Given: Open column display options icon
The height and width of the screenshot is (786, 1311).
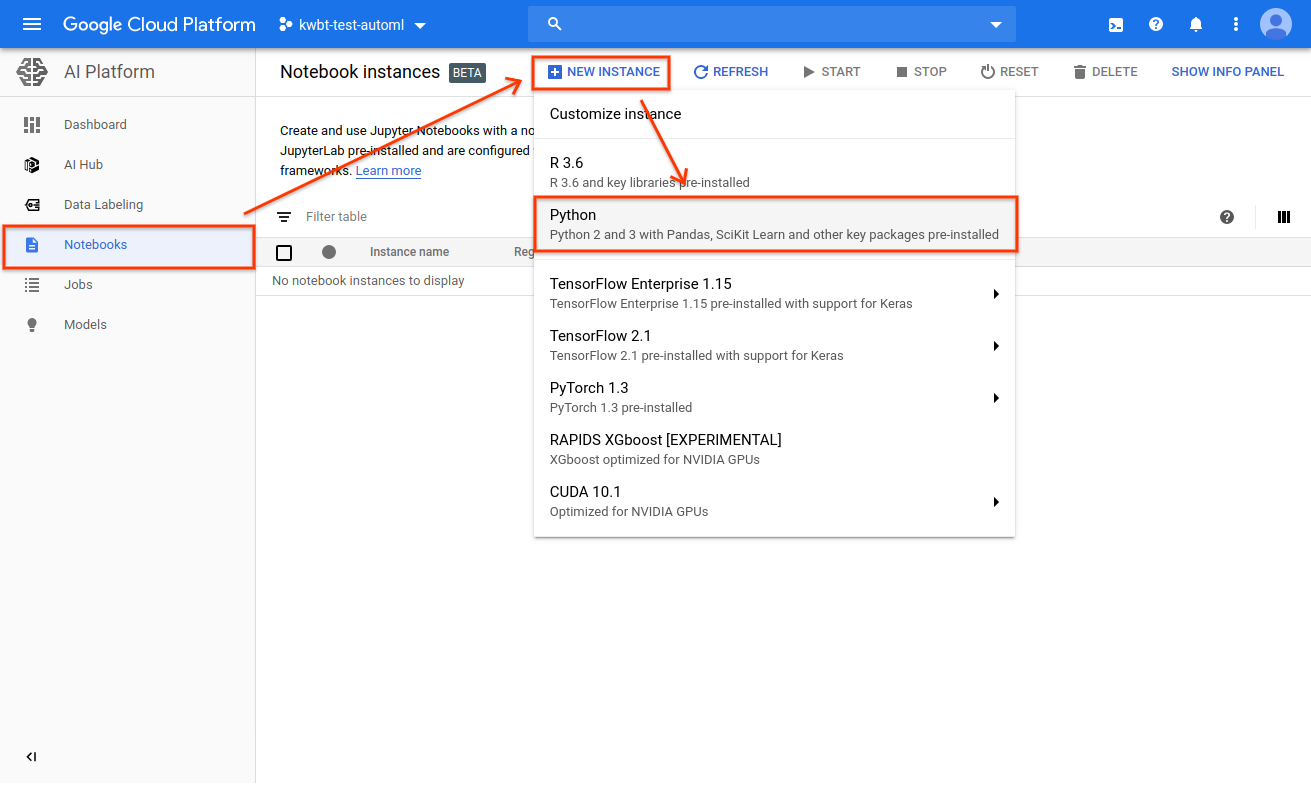Looking at the screenshot, I should tap(1284, 217).
